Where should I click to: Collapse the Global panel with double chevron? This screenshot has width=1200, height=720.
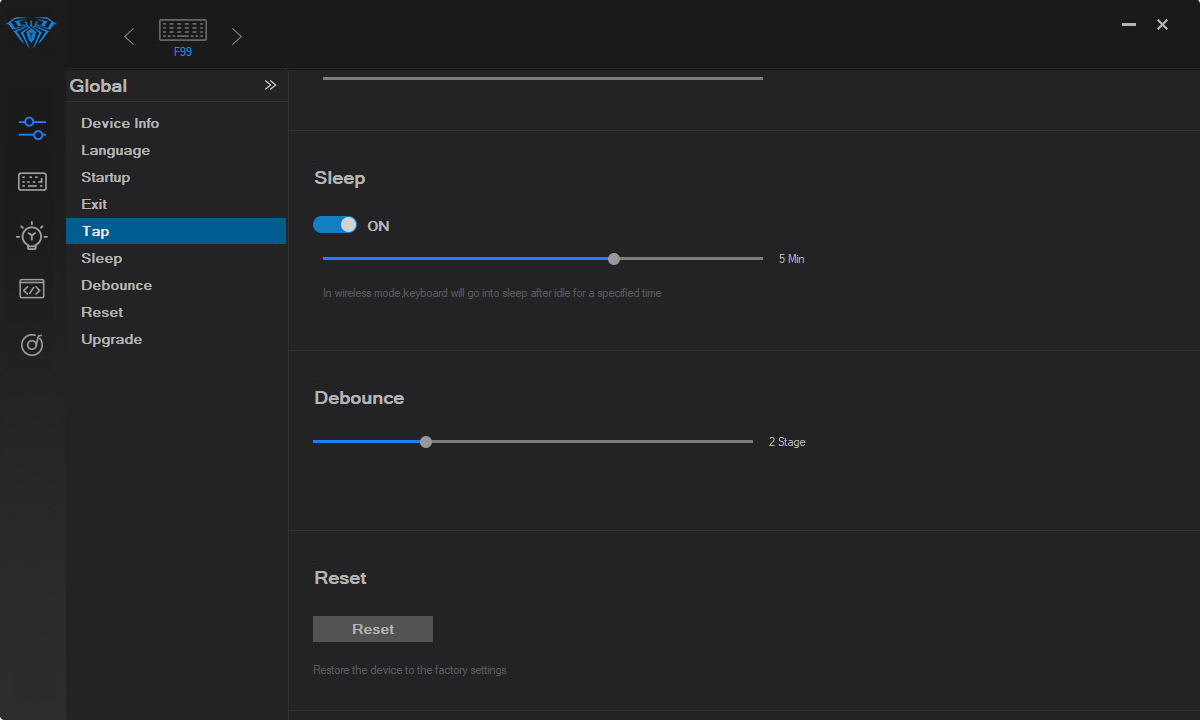270,86
